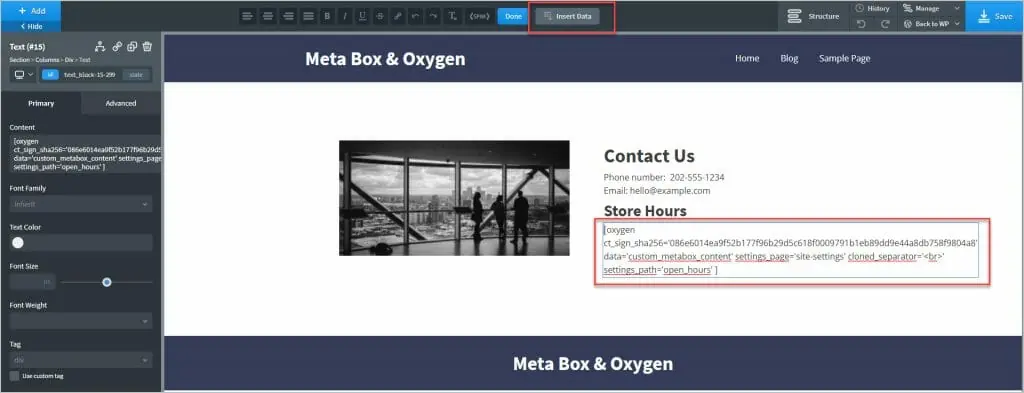Open the state selector
Image resolution: width=1024 pixels, height=393 pixels.
click(136, 75)
